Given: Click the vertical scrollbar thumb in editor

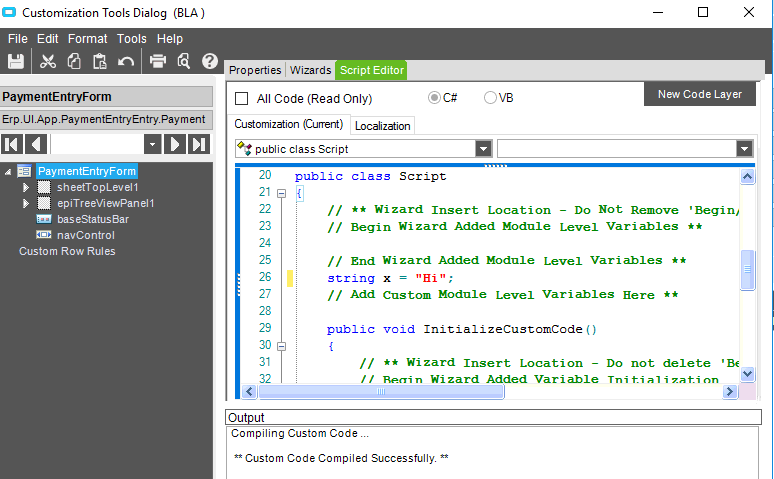Looking at the screenshot, I should pos(747,270).
